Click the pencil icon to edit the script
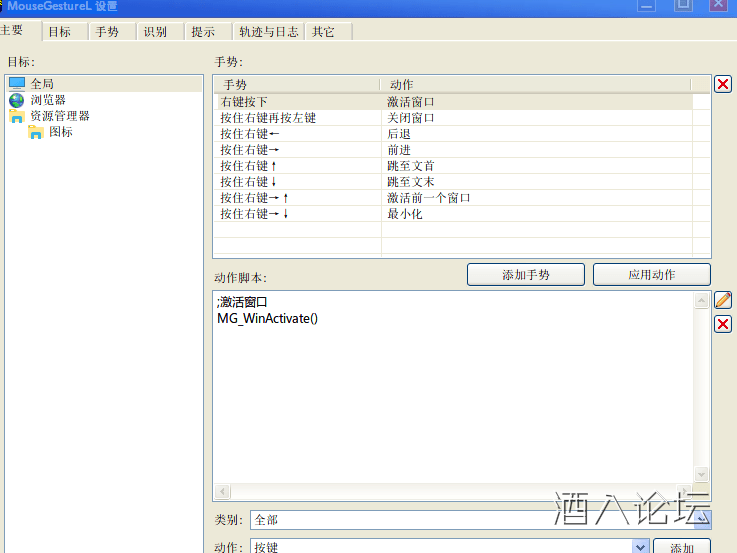 click(723, 300)
